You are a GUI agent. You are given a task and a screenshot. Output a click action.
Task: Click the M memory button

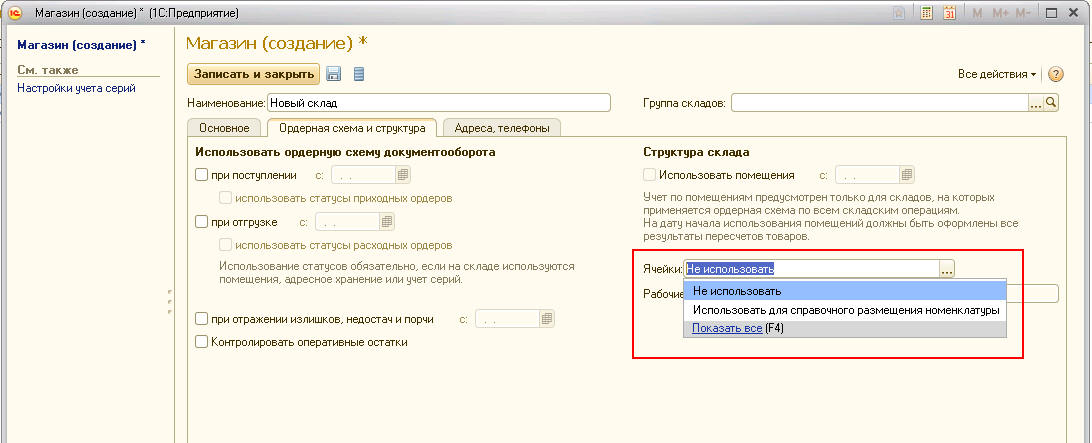point(977,13)
